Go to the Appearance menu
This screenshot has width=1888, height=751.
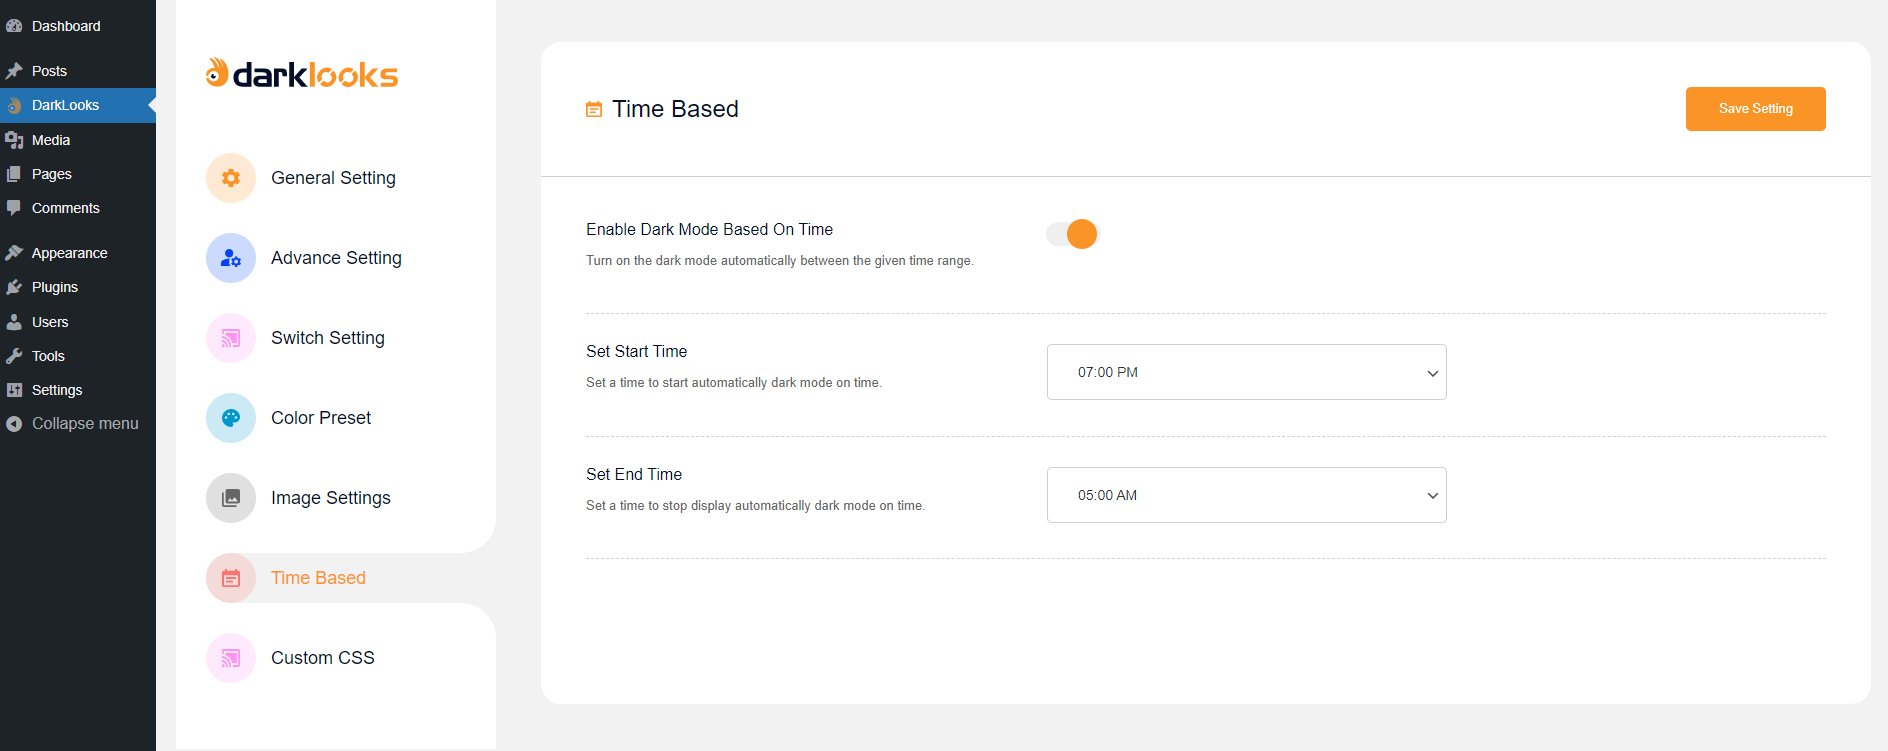tap(69, 253)
